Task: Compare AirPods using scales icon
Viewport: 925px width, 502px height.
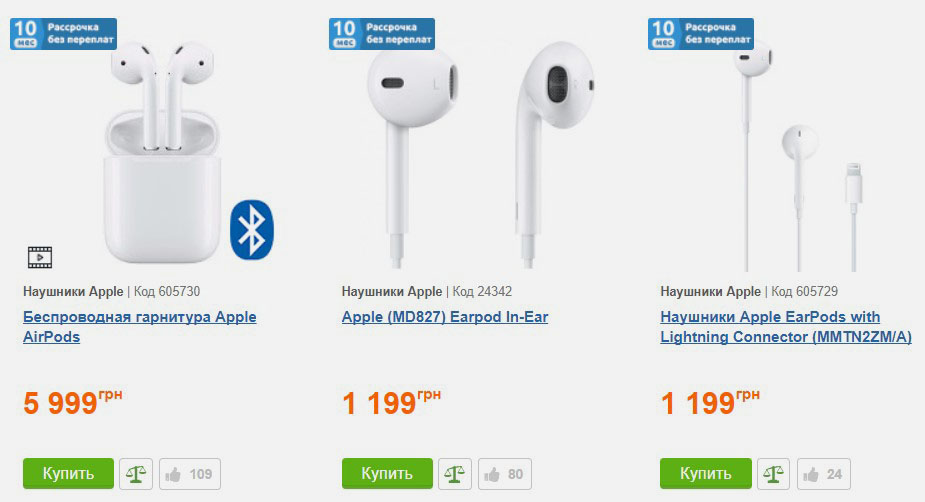Action: pos(136,474)
